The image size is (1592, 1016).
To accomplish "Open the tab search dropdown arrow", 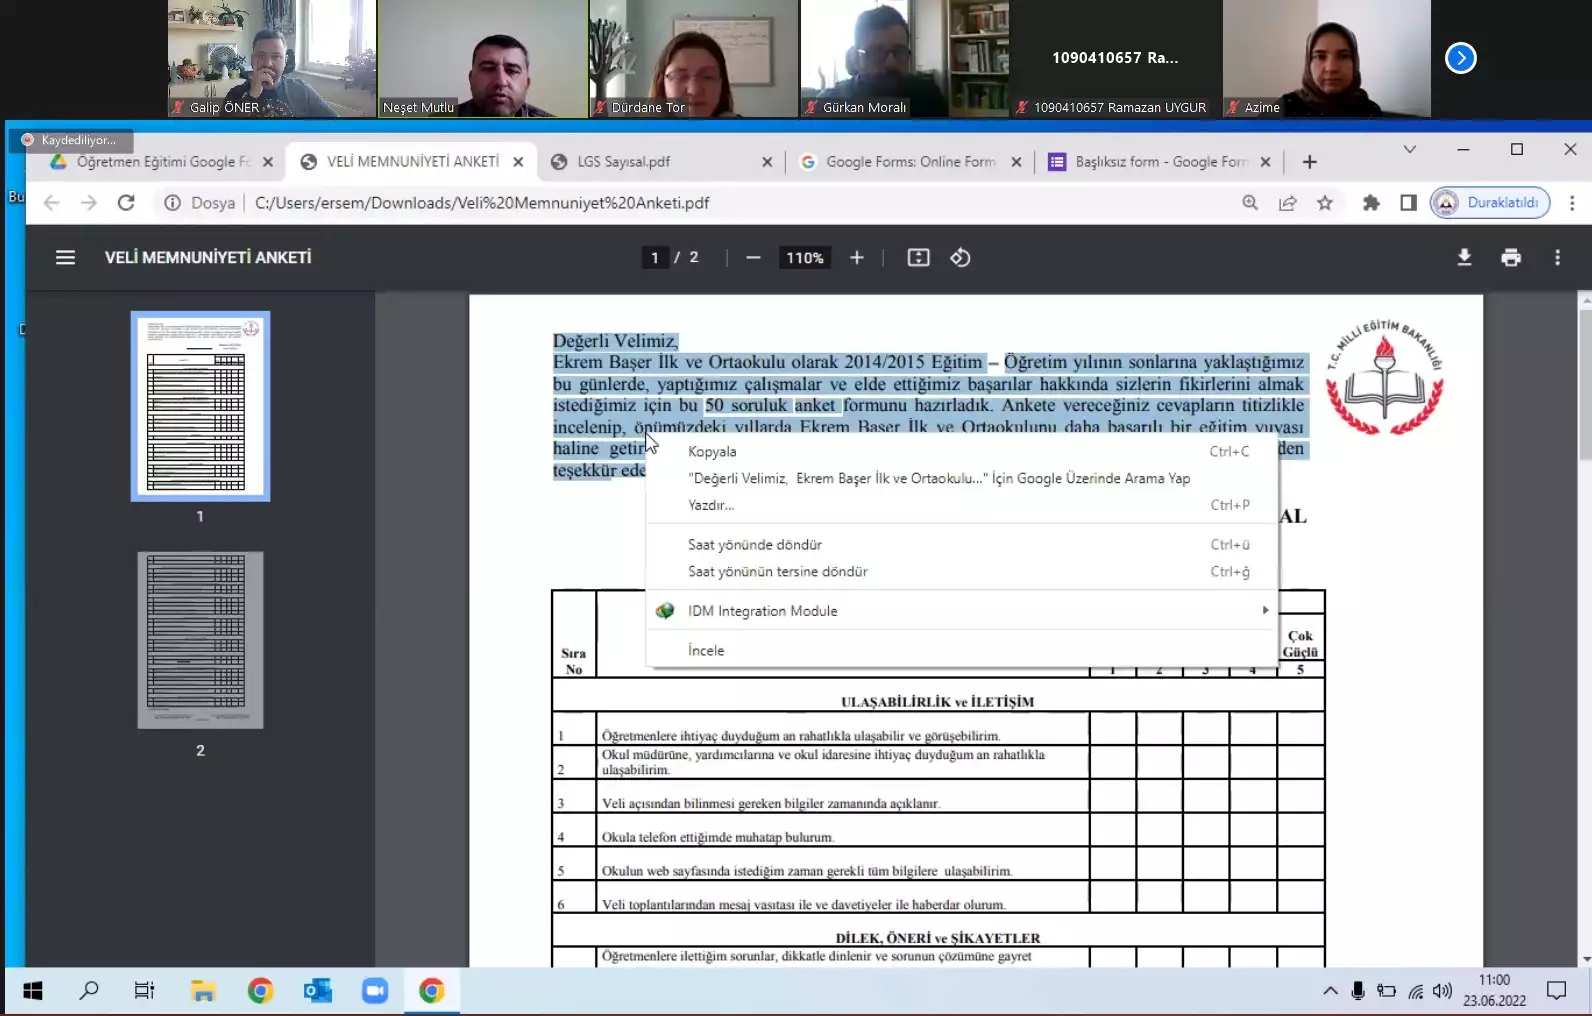I will pos(1410,149).
